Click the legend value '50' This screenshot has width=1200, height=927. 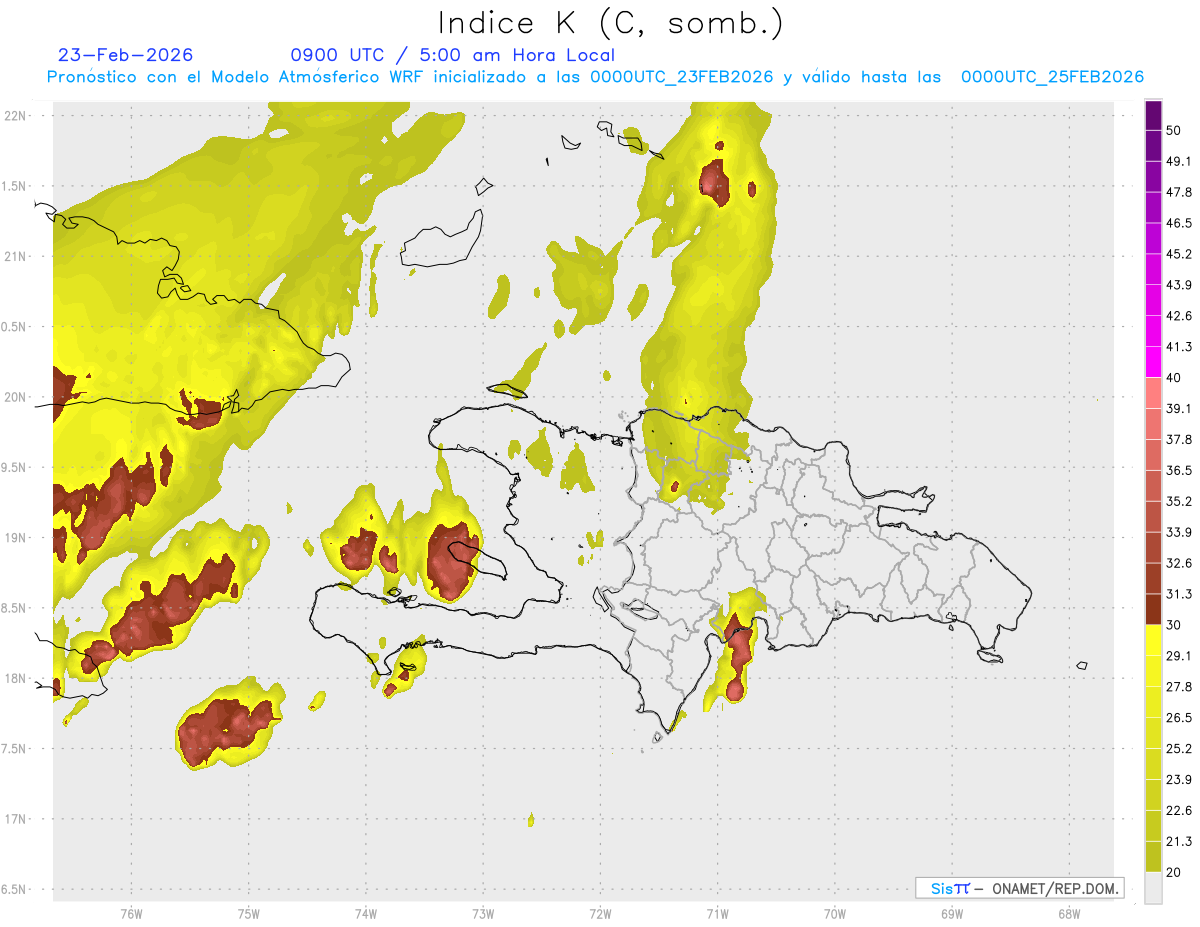(x=1174, y=130)
